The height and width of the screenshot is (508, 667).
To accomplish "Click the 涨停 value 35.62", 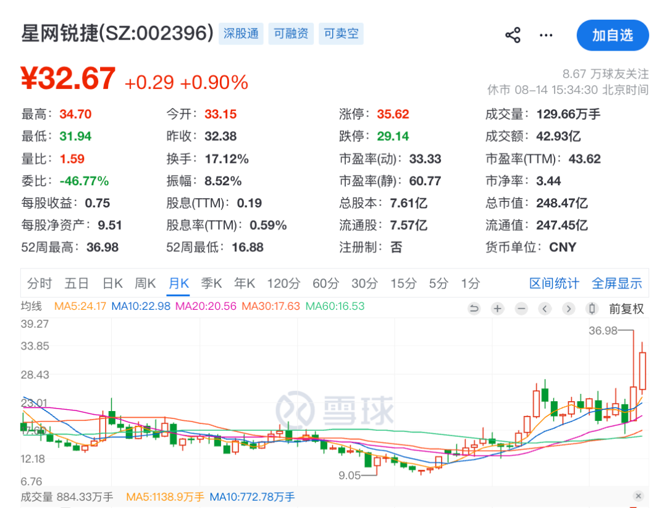I will tap(393, 114).
